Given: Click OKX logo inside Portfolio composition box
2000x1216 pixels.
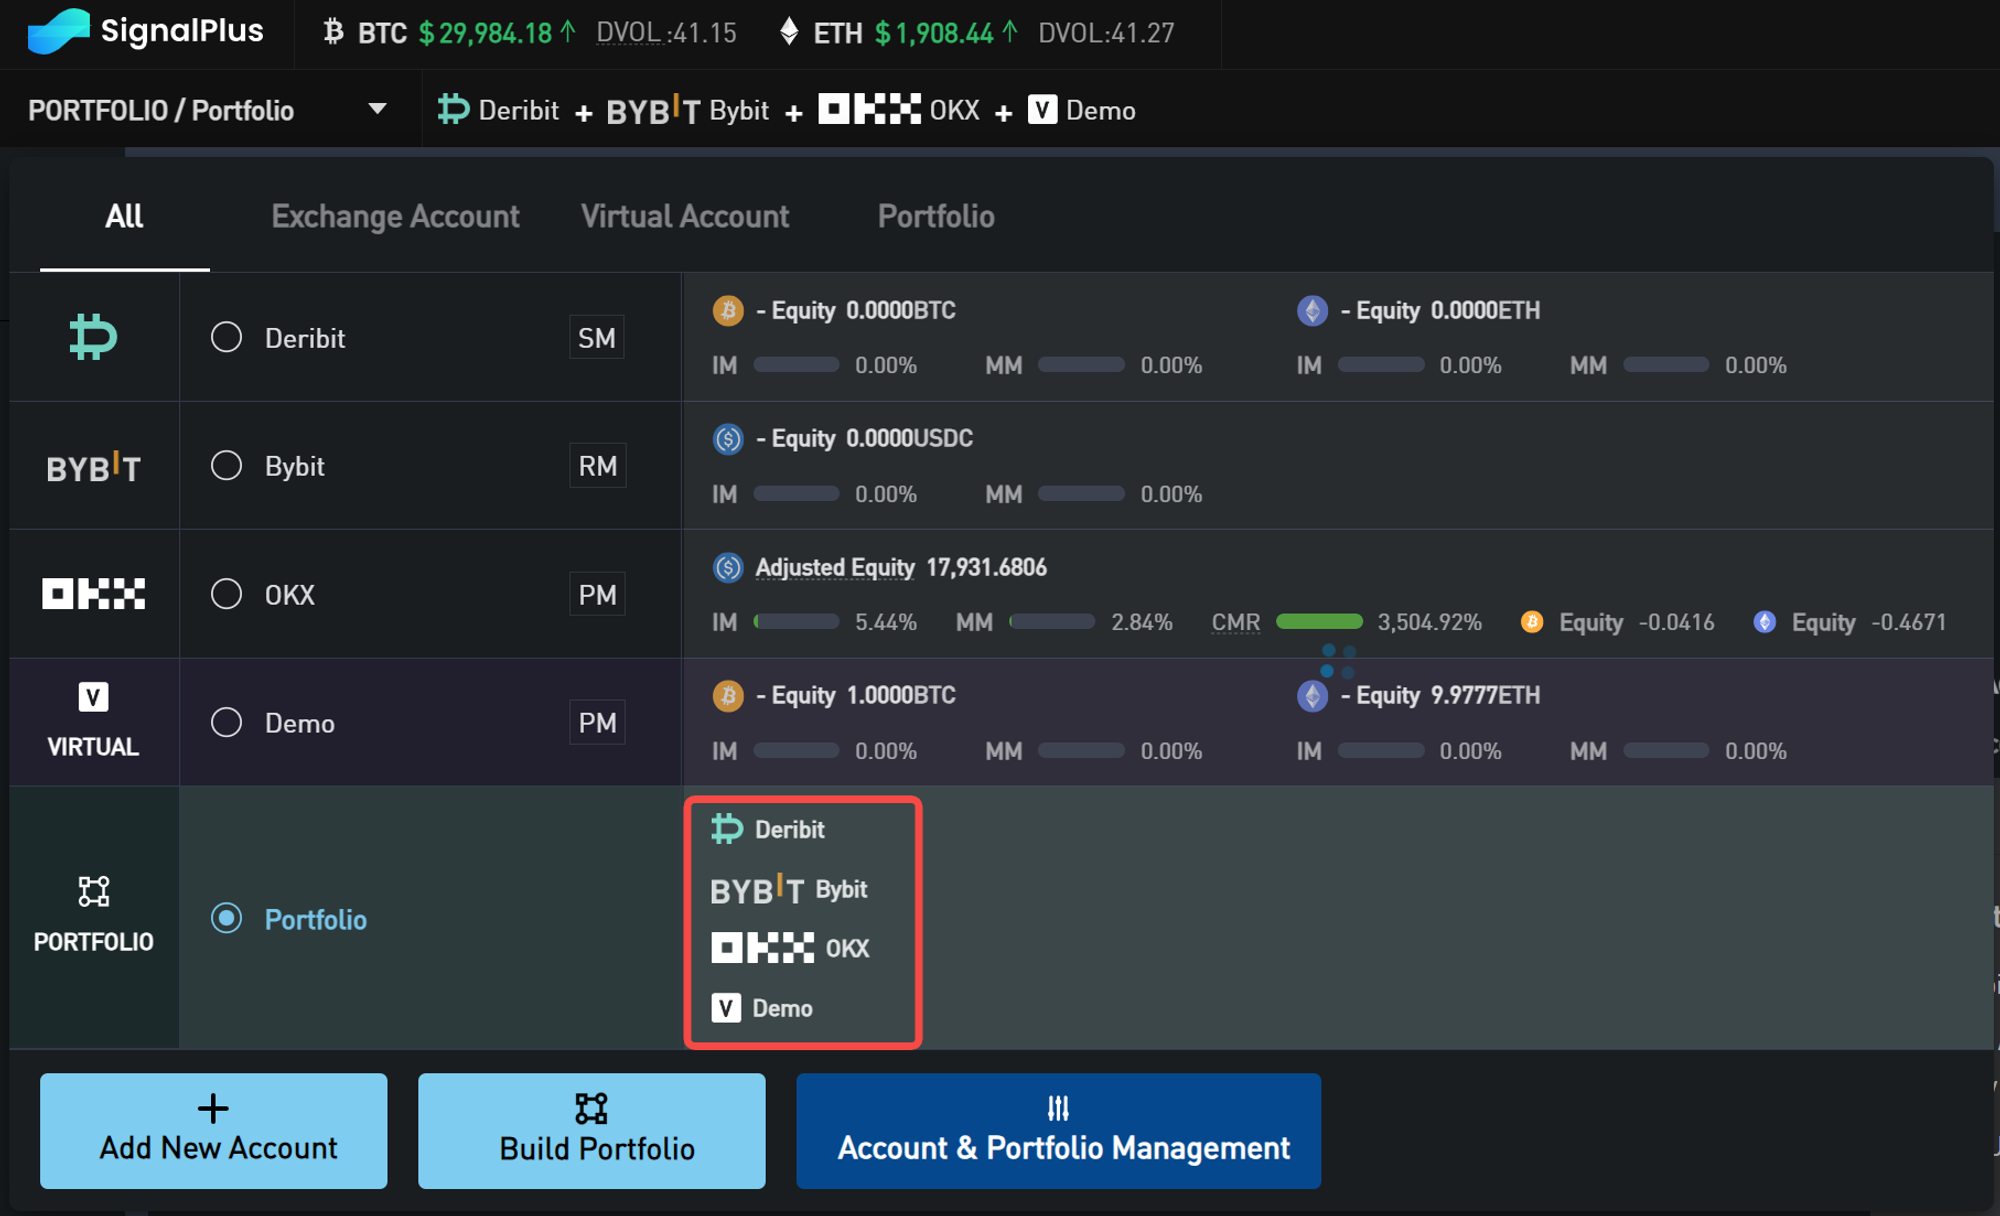Looking at the screenshot, I should pos(762,947).
